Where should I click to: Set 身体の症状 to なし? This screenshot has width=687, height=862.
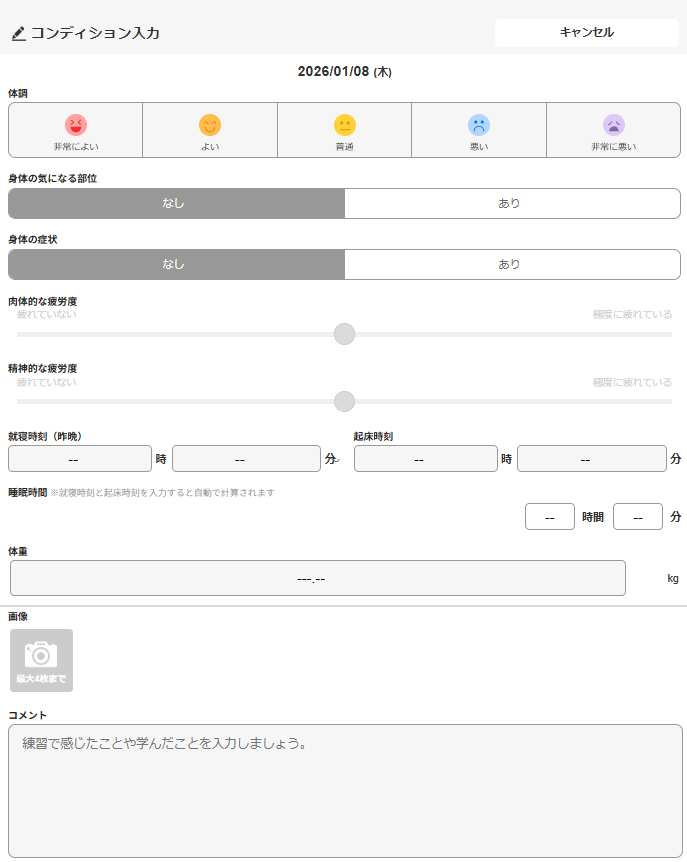point(176,265)
